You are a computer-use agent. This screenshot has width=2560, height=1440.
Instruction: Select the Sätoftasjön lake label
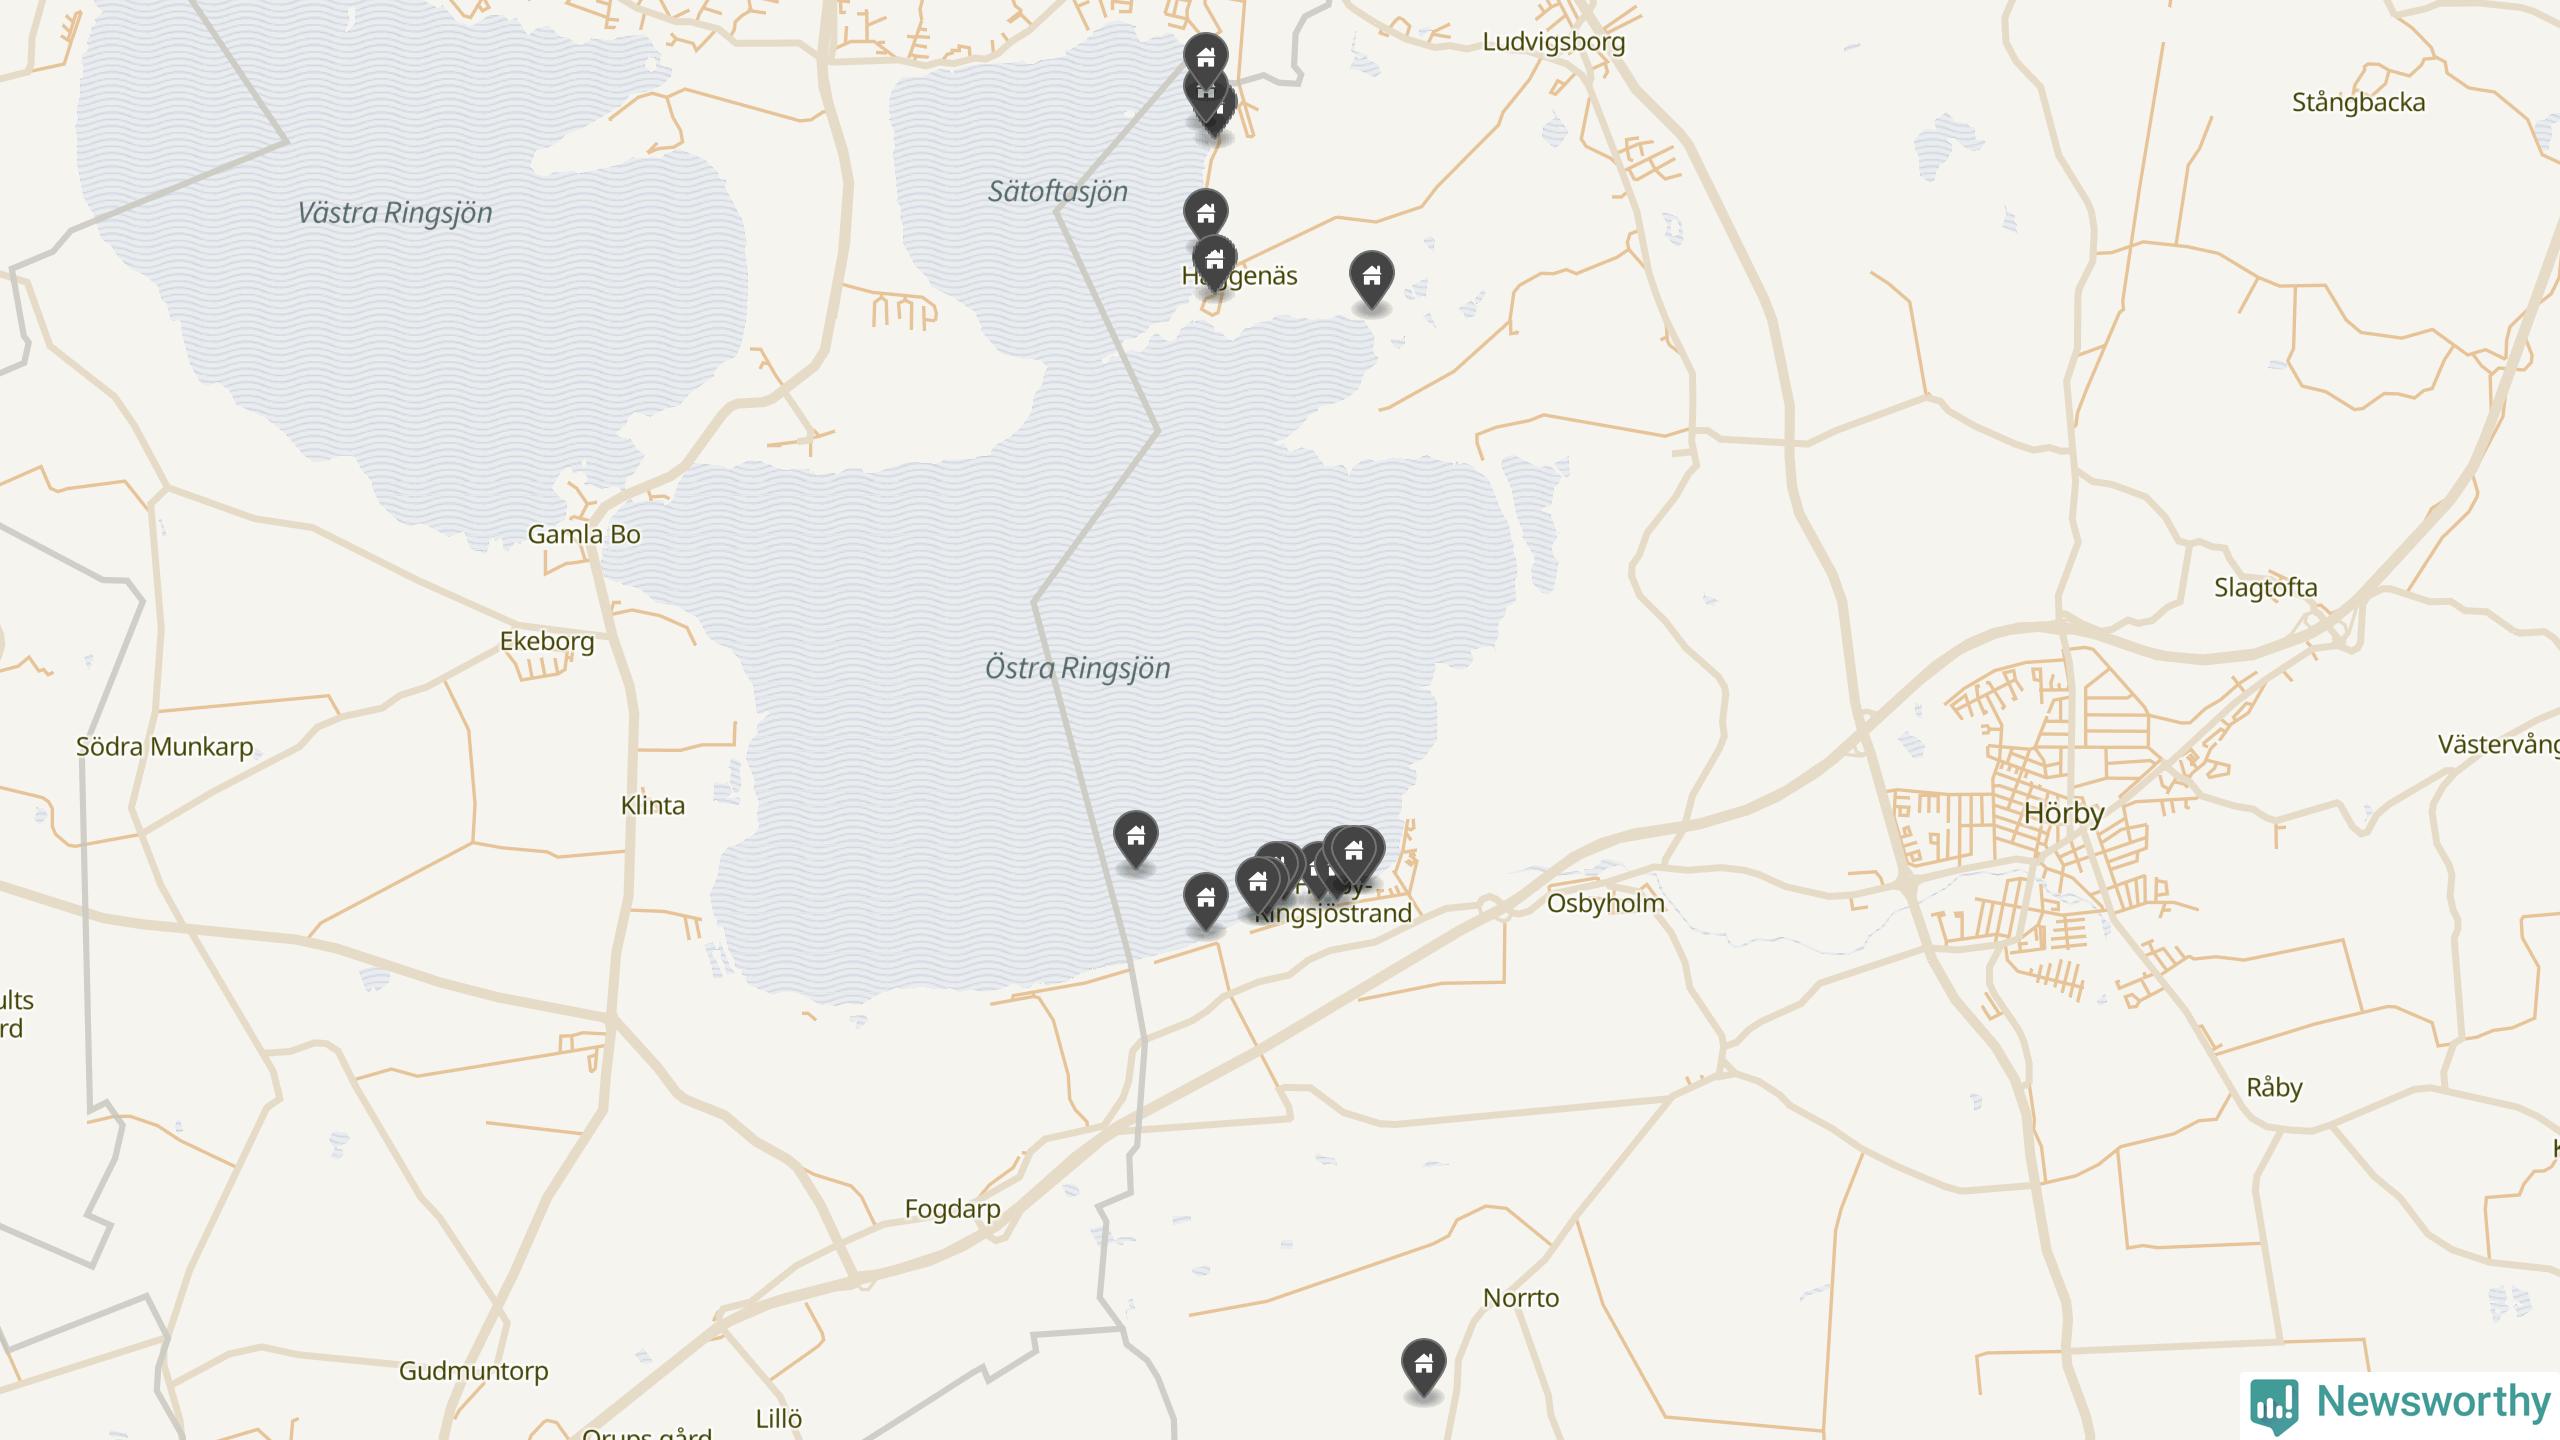pyautogui.click(x=1057, y=191)
